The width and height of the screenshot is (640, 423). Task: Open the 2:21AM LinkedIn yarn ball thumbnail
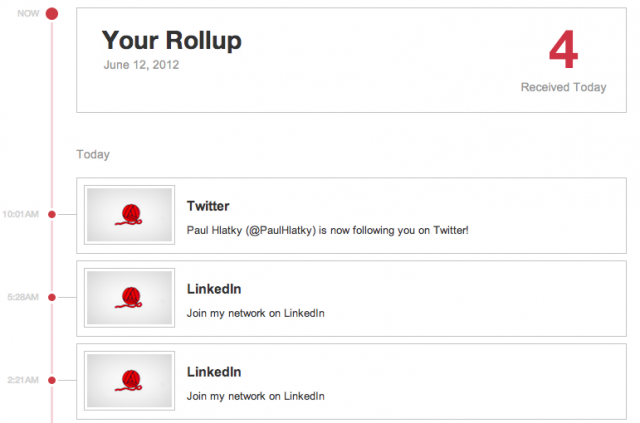tap(129, 381)
